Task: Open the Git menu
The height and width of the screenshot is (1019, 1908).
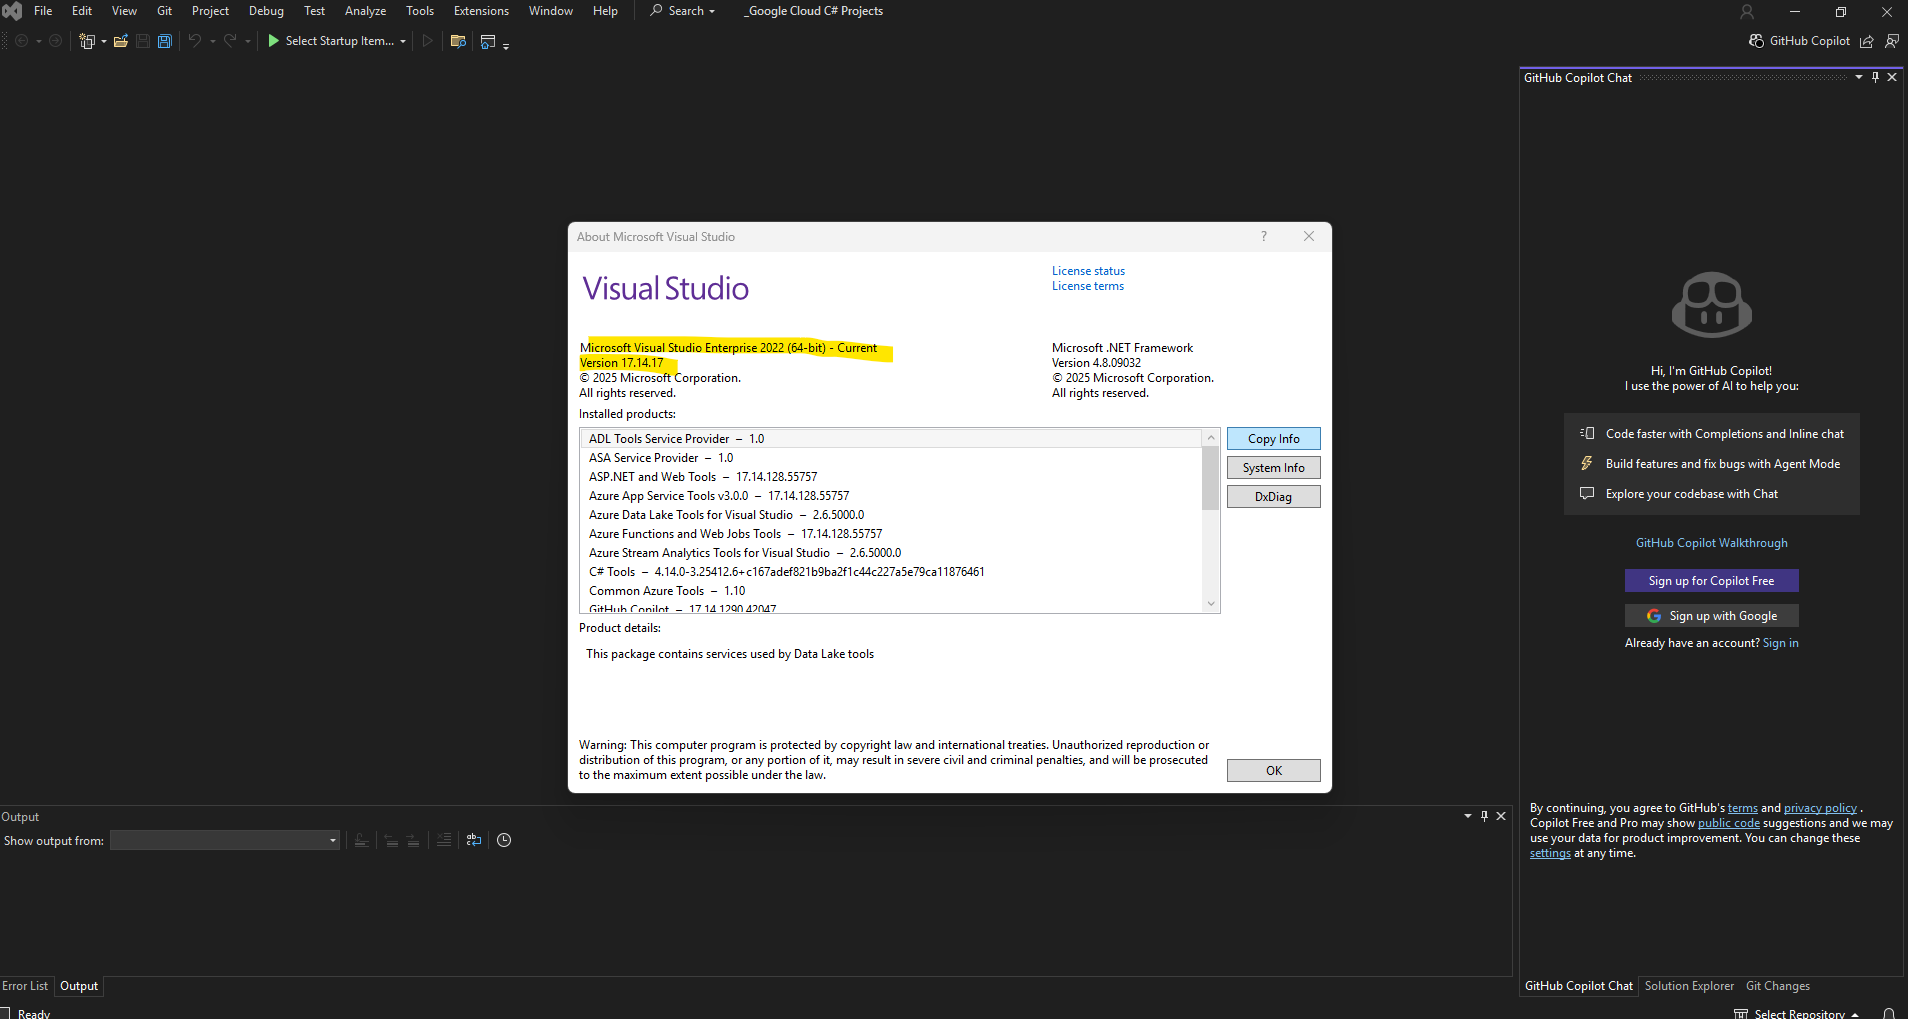Action: (x=165, y=11)
